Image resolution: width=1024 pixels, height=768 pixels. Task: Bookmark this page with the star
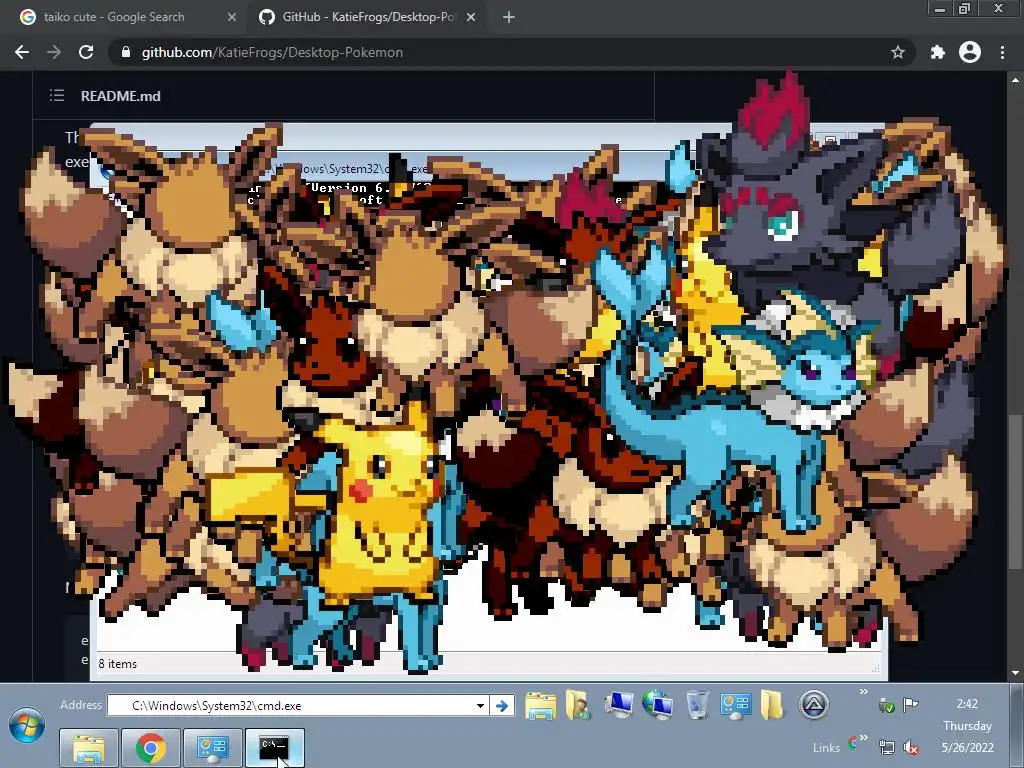[x=898, y=52]
